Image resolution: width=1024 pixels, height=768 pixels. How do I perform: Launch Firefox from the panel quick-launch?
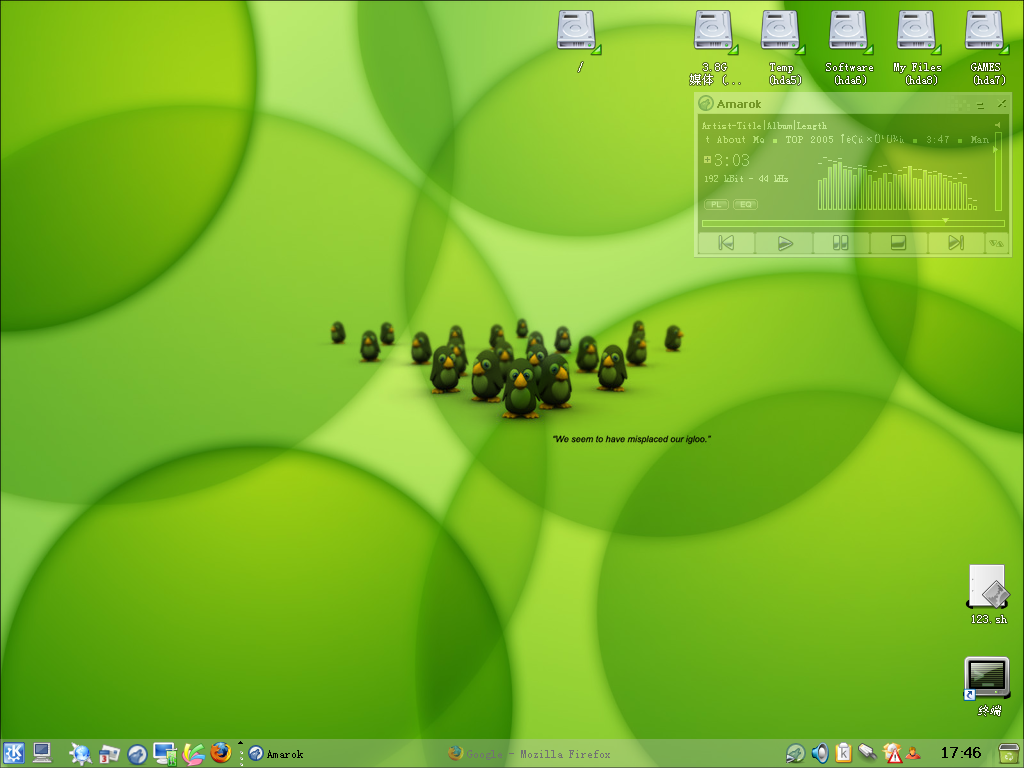221,753
